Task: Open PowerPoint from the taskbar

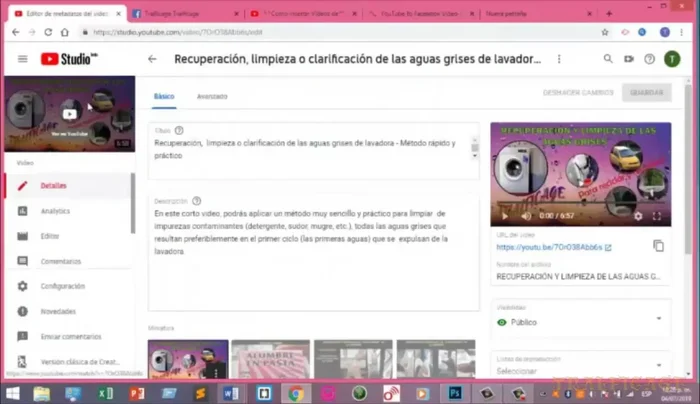Action: tap(137, 393)
